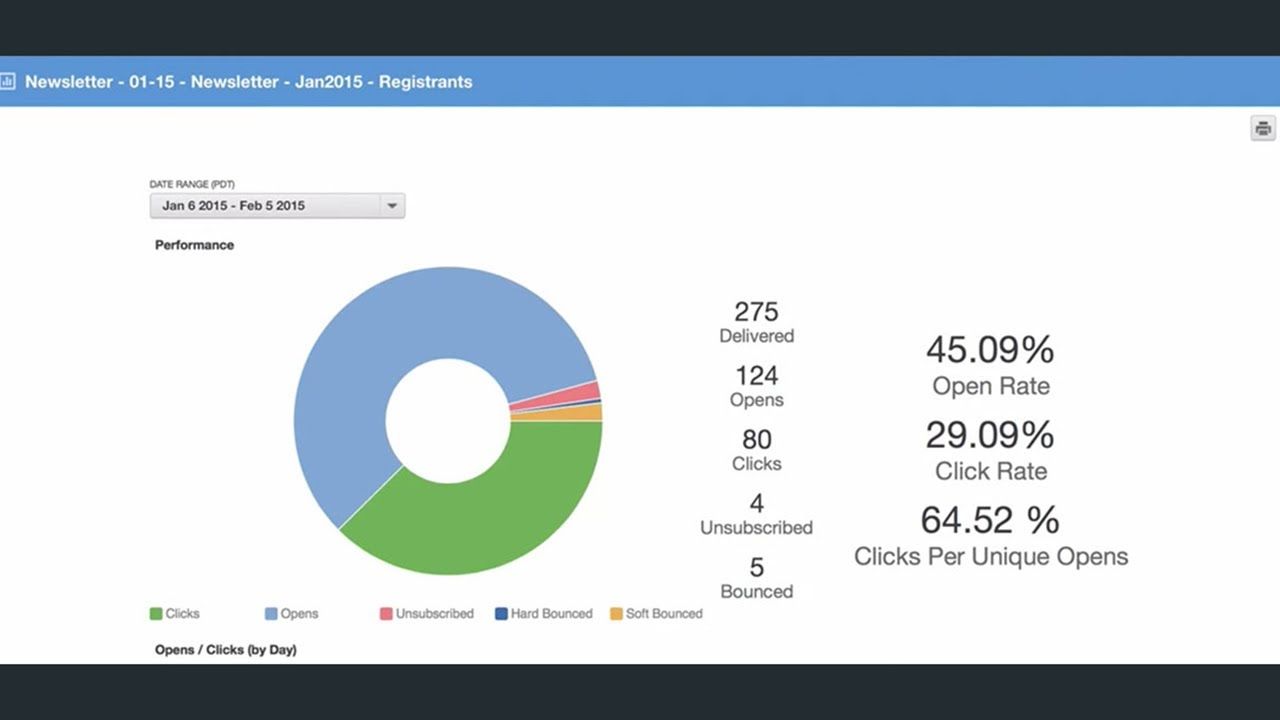
Task: Toggle the Hard Bounced legend entry
Action: coord(543,614)
